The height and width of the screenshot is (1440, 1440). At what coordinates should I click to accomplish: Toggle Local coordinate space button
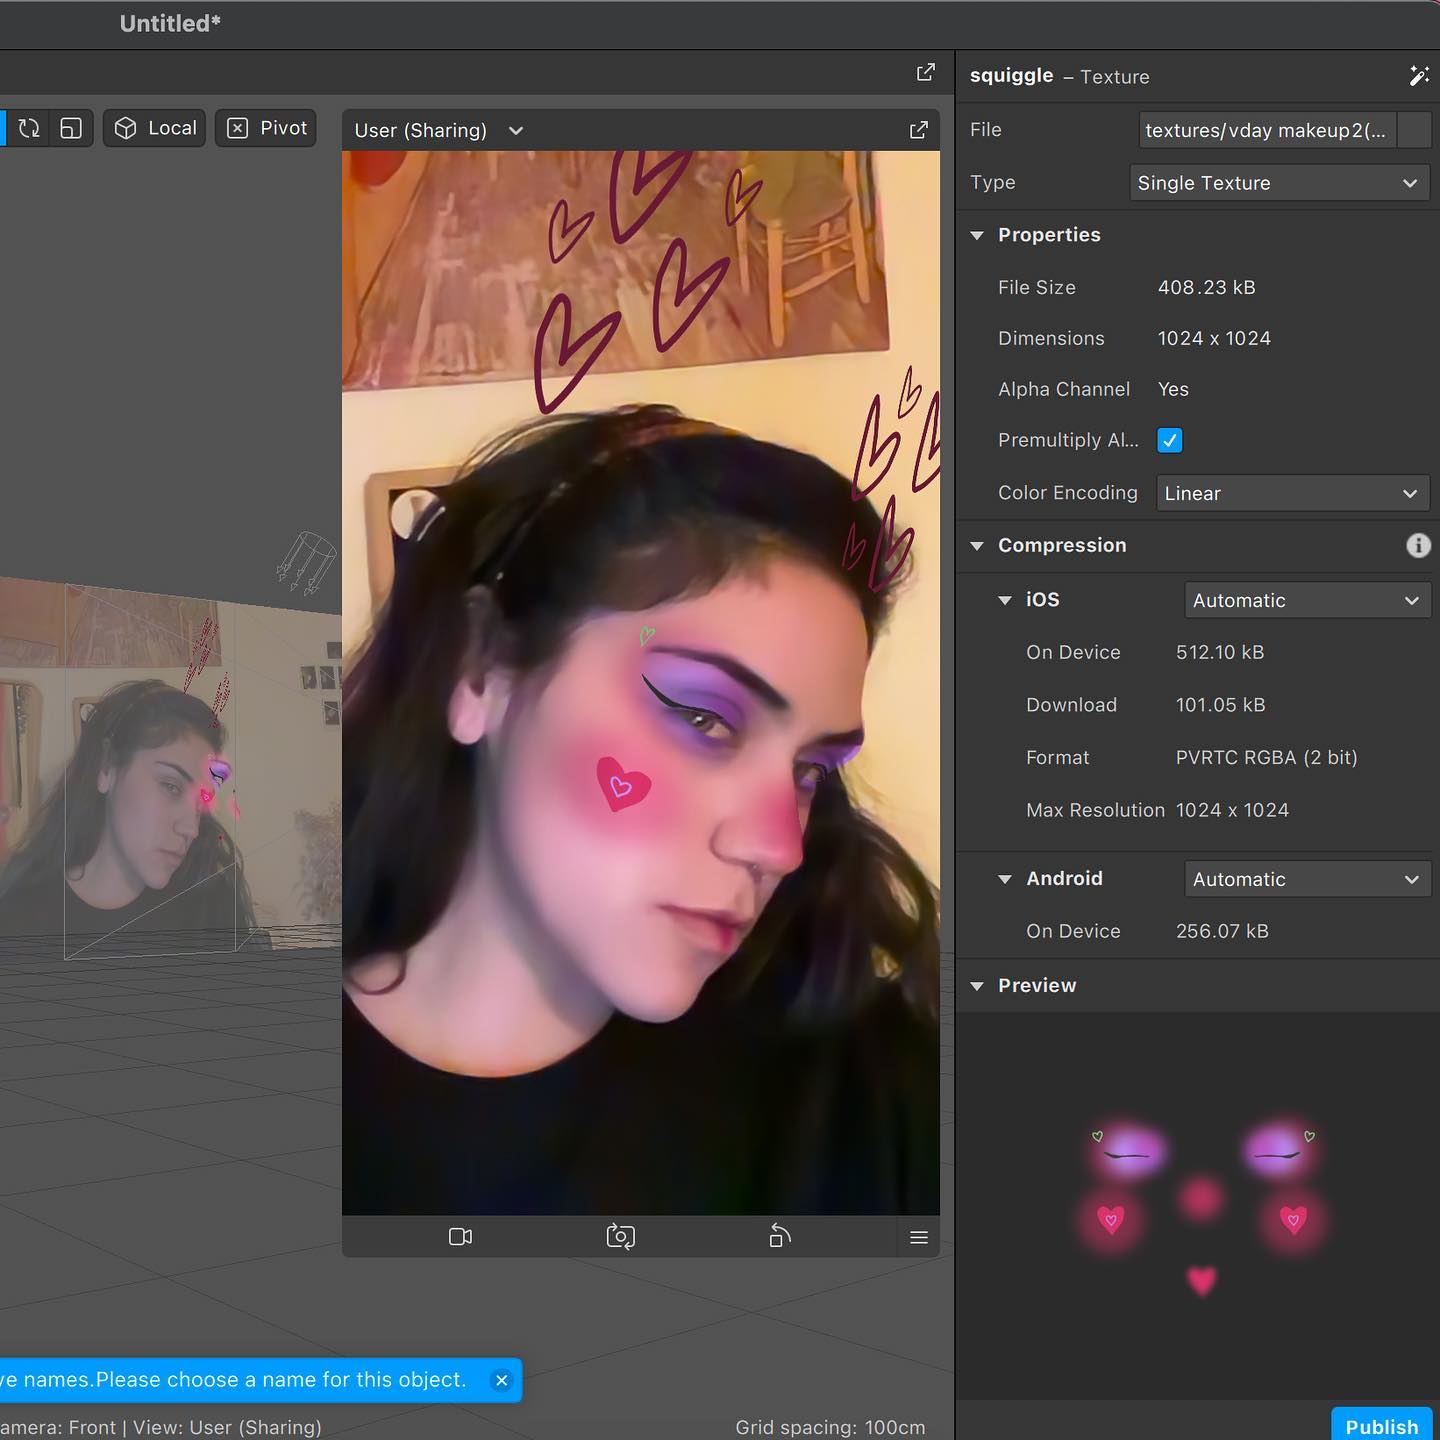tap(155, 128)
